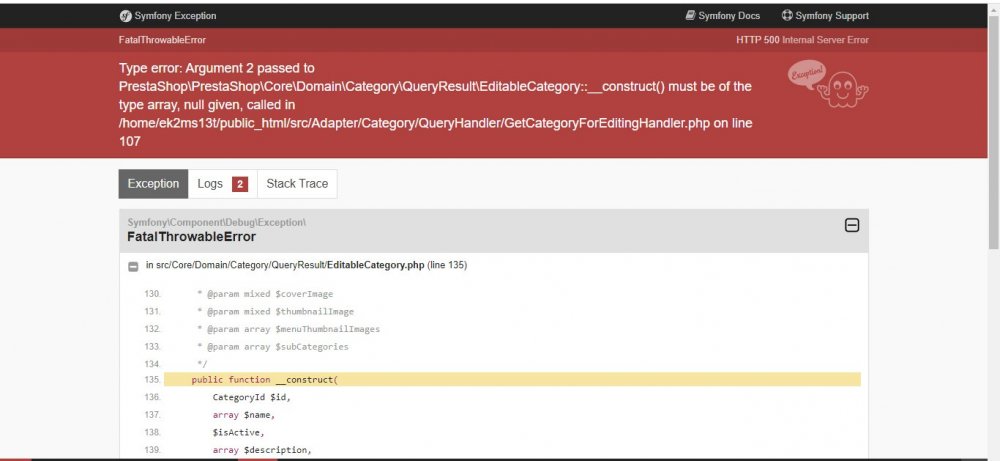Click the FatalThrowableError label in red bar
This screenshot has height=461, width=1000.
[x=162, y=40]
